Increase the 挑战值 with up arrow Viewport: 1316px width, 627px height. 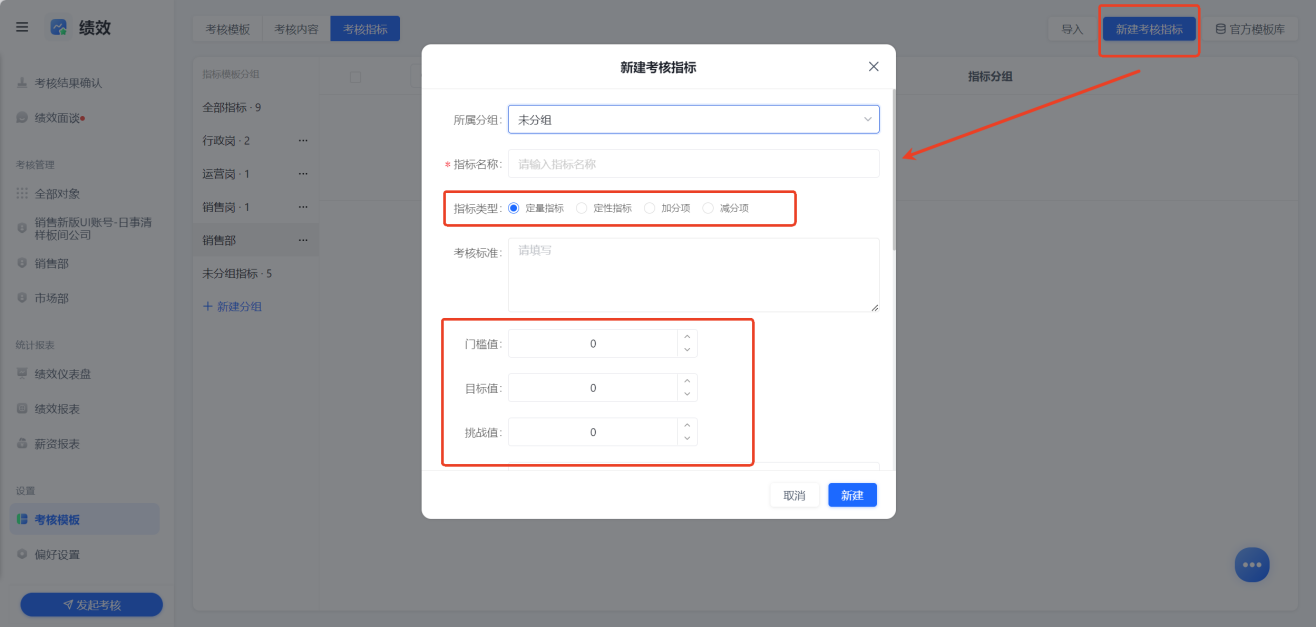[x=687, y=425]
